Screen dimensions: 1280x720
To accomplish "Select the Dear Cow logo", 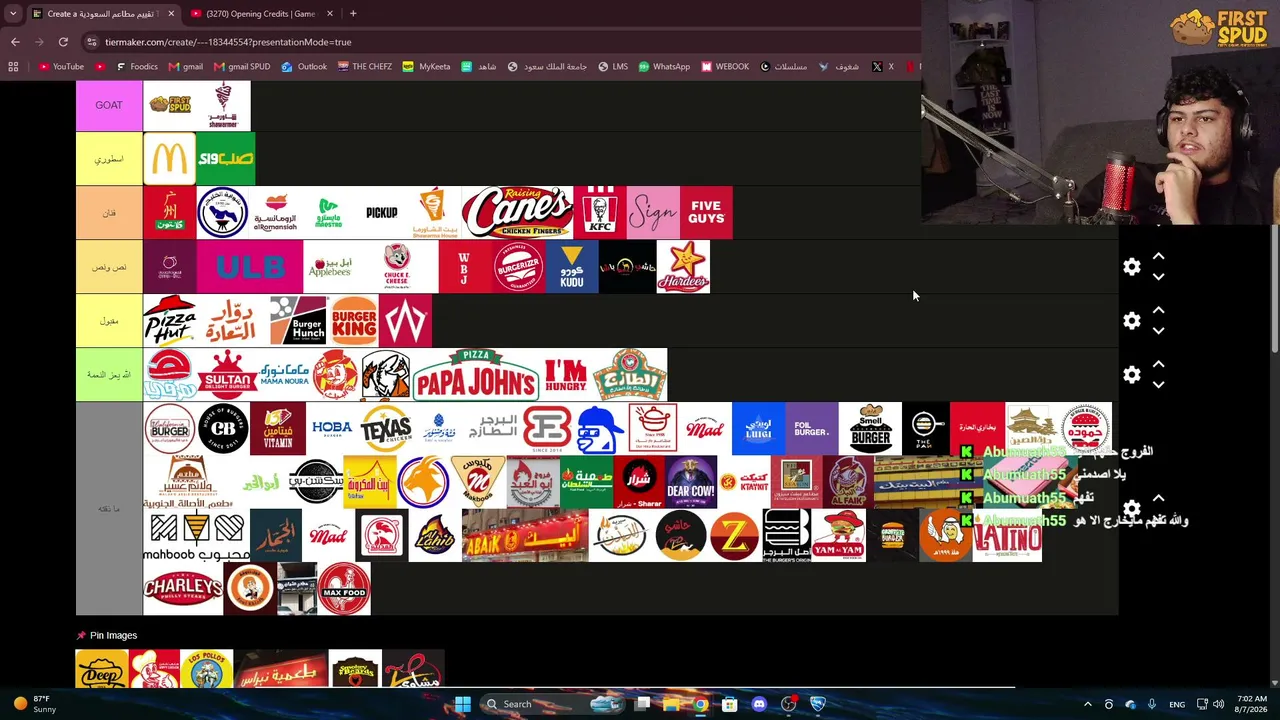I will 691,482.
